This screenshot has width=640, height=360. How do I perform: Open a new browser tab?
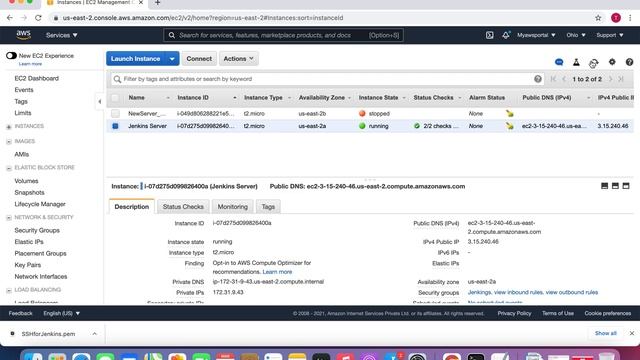(x=158, y=3)
